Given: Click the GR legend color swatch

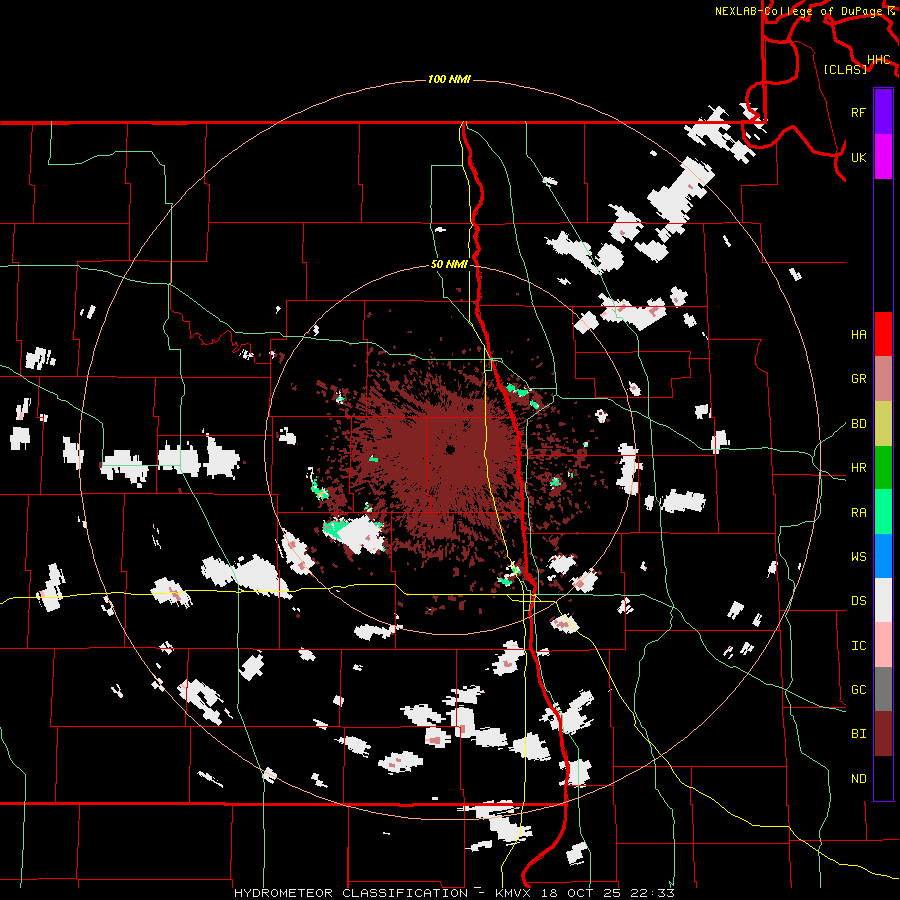Looking at the screenshot, I should point(883,378).
